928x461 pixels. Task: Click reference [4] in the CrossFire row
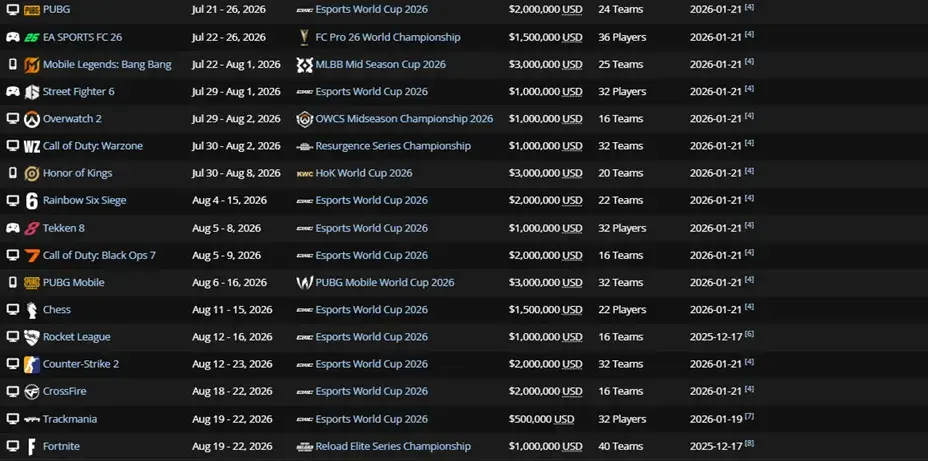[749, 388]
